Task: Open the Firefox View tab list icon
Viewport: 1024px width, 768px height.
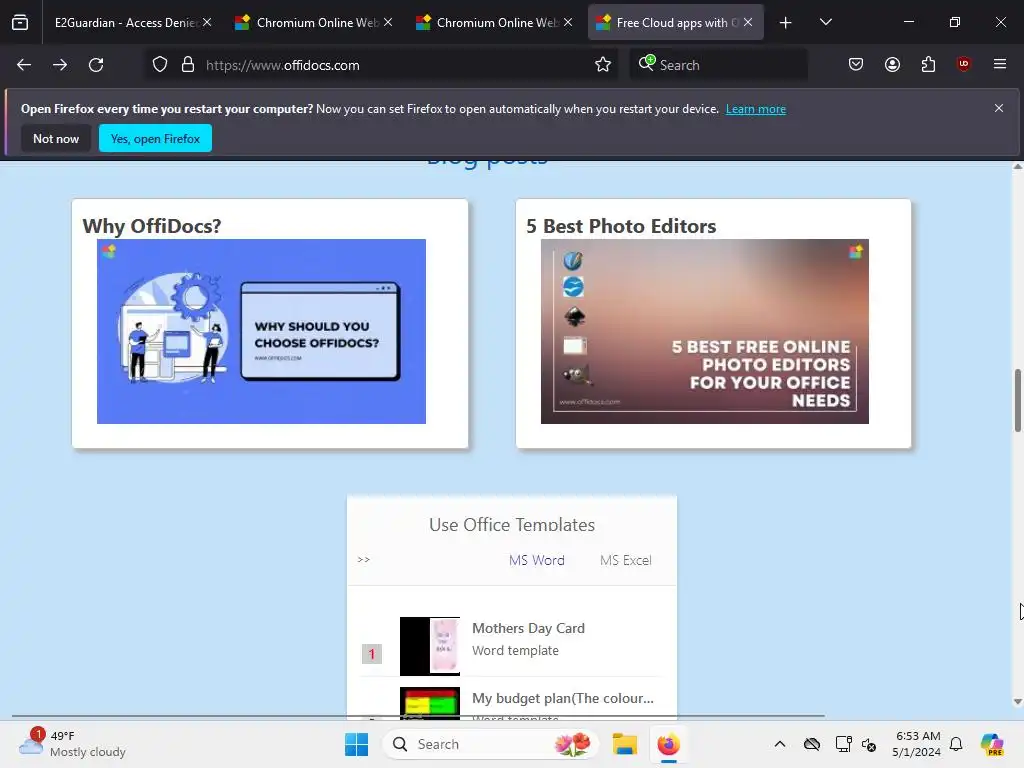Action: (20, 22)
